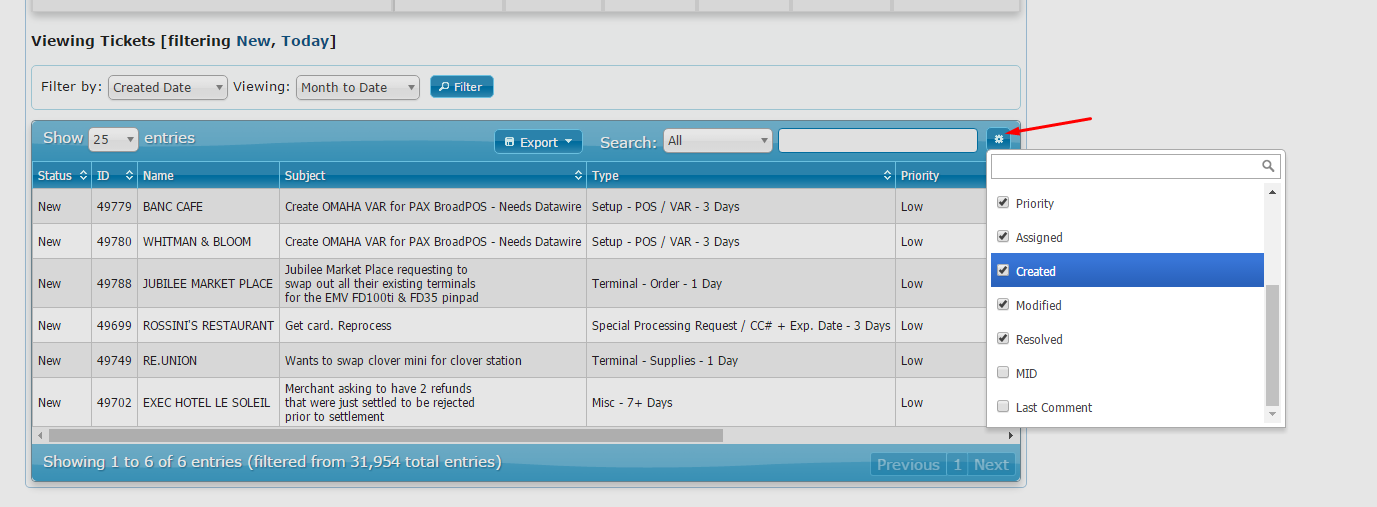
Task: Open the Filter by Created Date dropdown
Action: pos(168,88)
